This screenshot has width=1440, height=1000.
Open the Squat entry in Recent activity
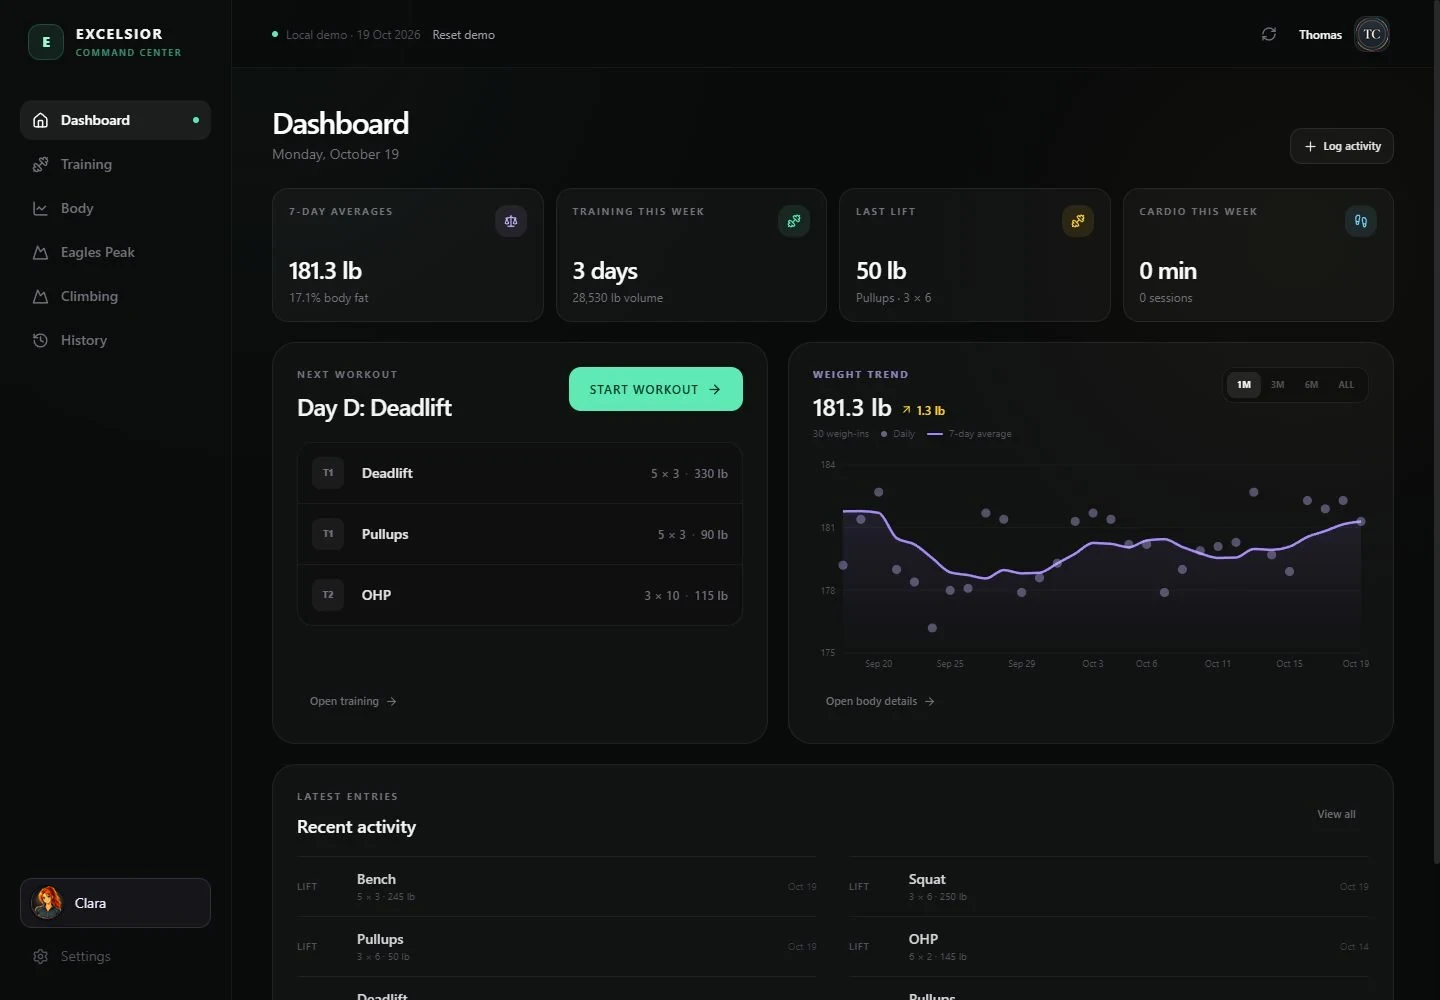pos(1109,887)
